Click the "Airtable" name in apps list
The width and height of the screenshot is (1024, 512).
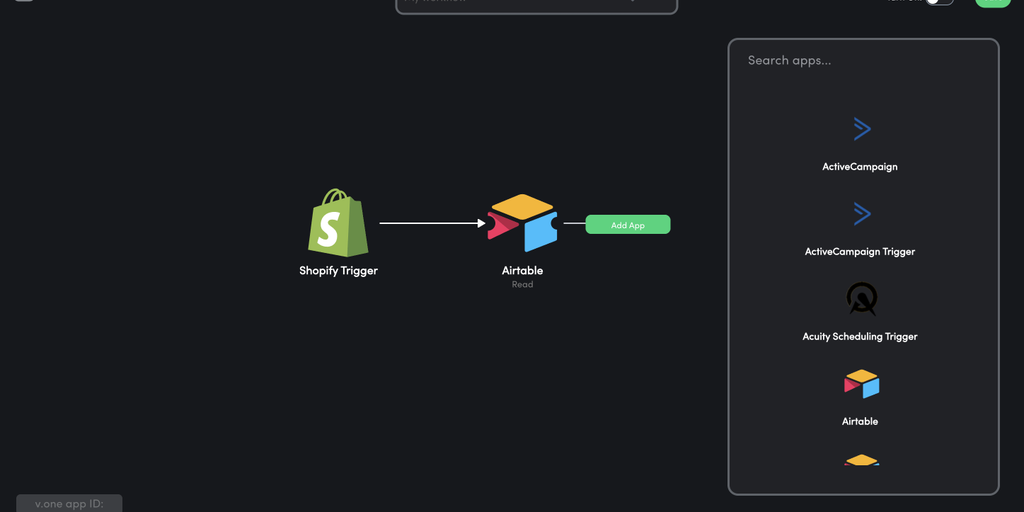click(859, 421)
